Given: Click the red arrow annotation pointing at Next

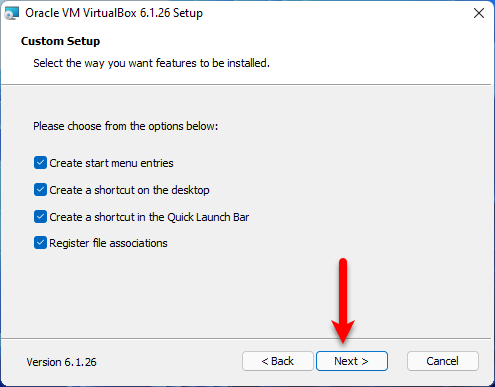Looking at the screenshot, I should coord(343,301).
